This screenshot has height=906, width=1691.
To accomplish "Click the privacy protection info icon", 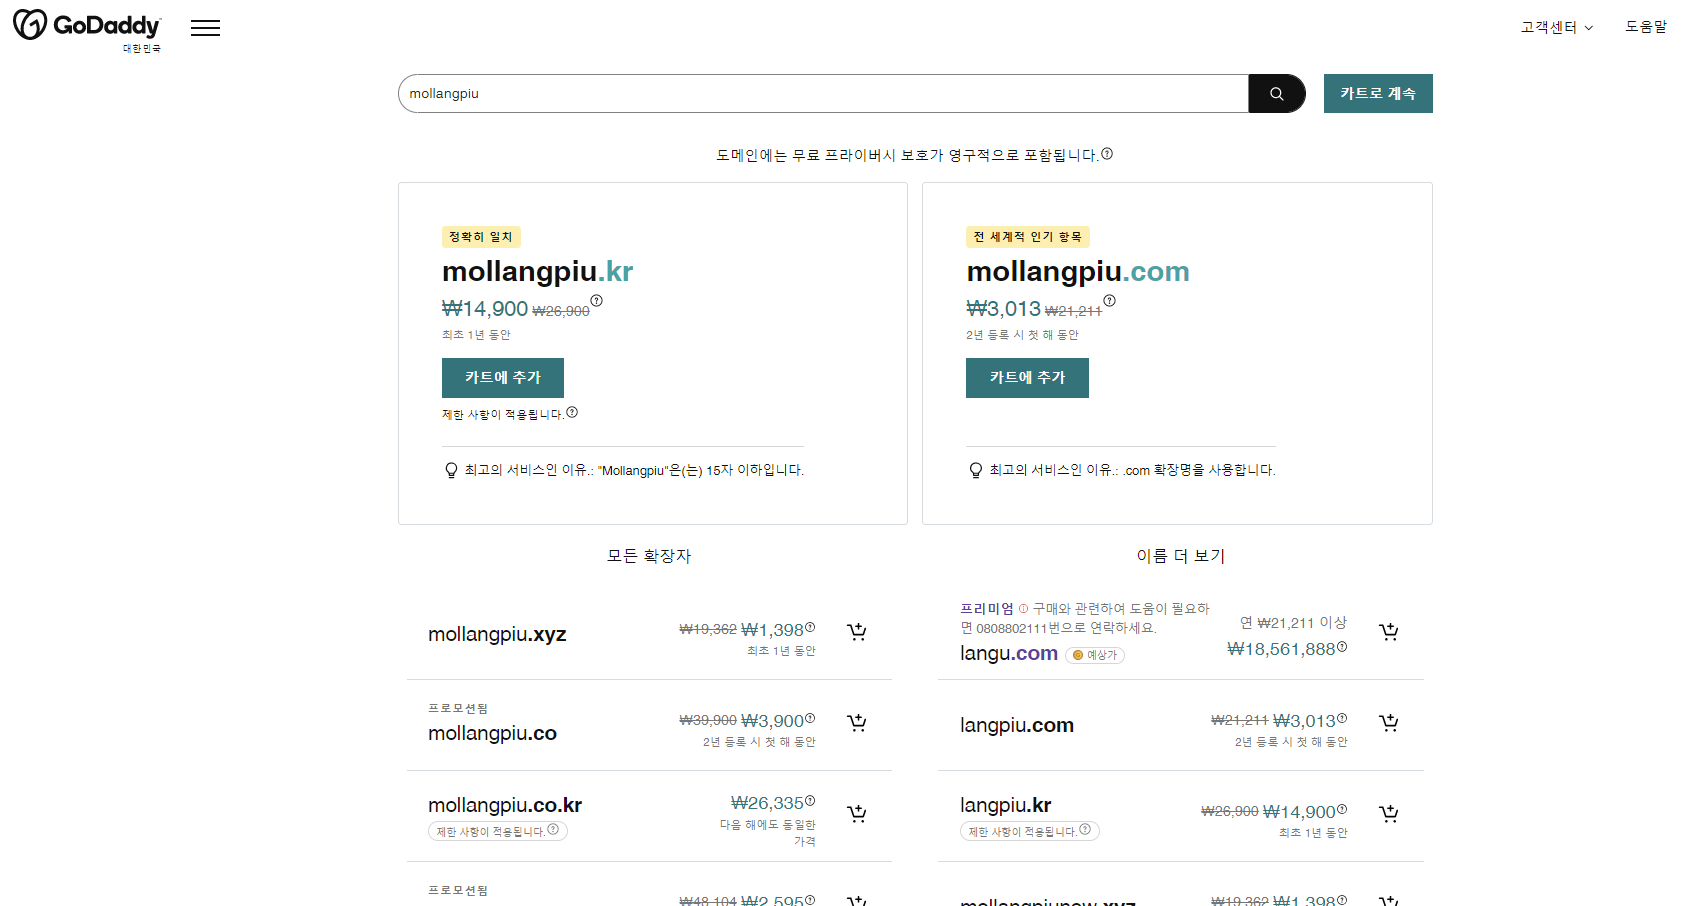I will [x=1107, y=154].
